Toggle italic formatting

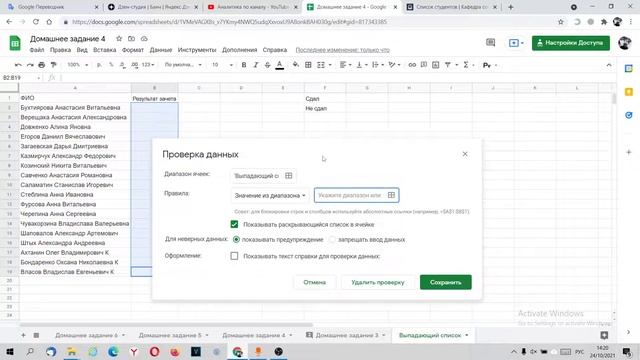click(256, 65)
